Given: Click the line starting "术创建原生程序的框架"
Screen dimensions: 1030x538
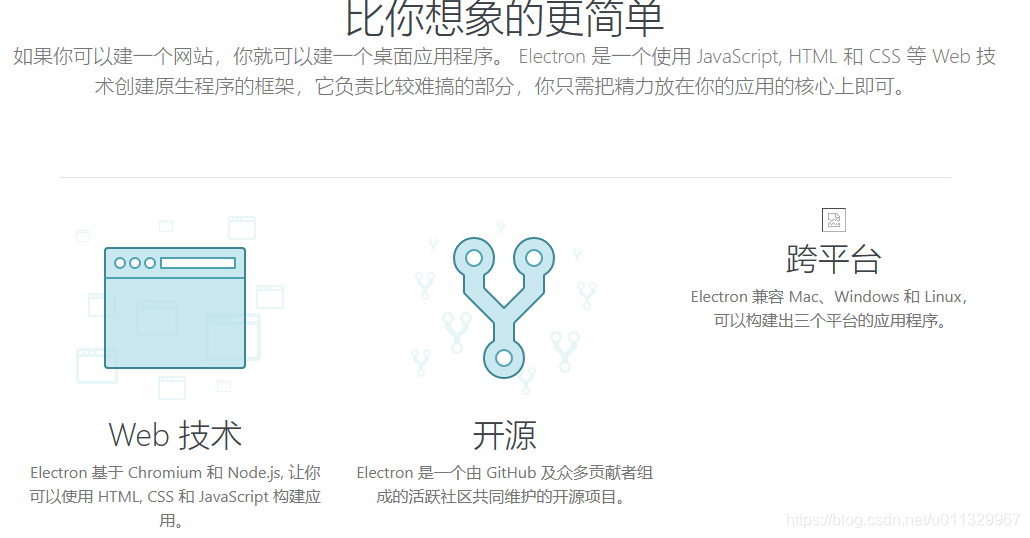Looking at the screenshot, I should 501,87.
